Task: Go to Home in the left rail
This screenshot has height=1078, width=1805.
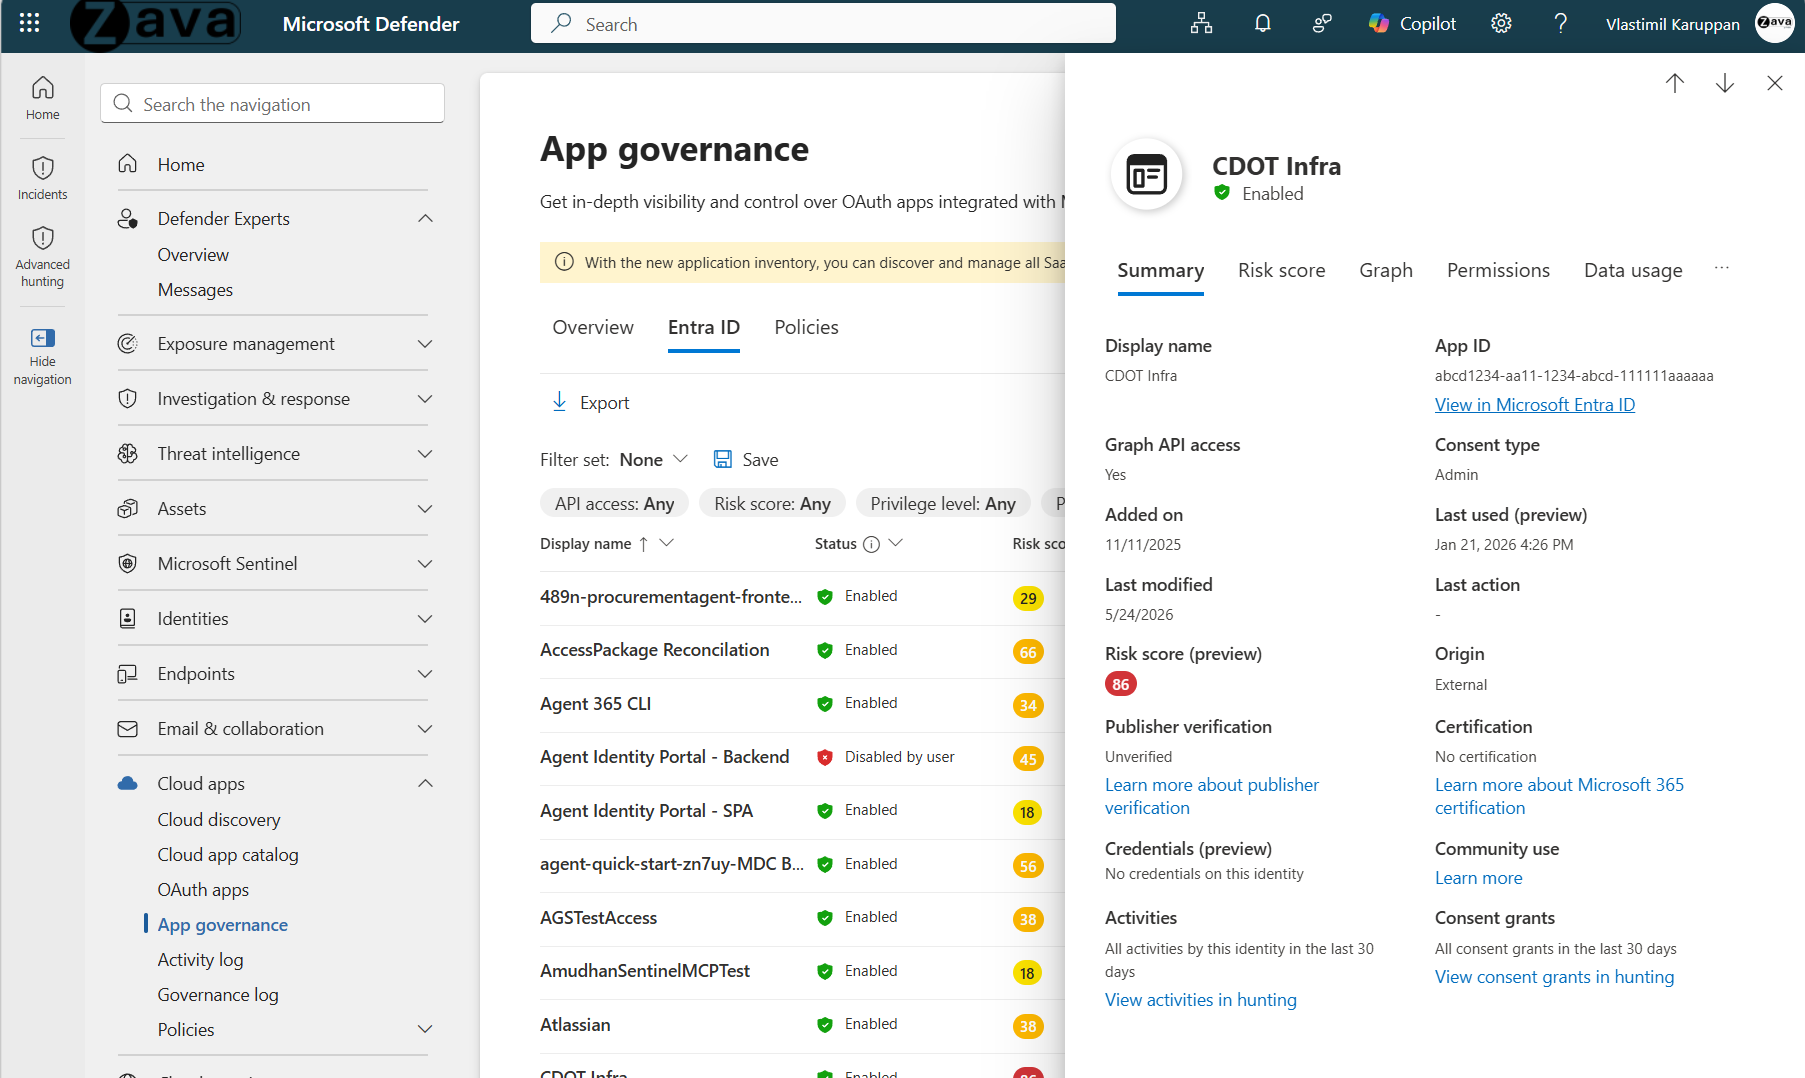Action: pyautogui.click(x=42, y=98)
